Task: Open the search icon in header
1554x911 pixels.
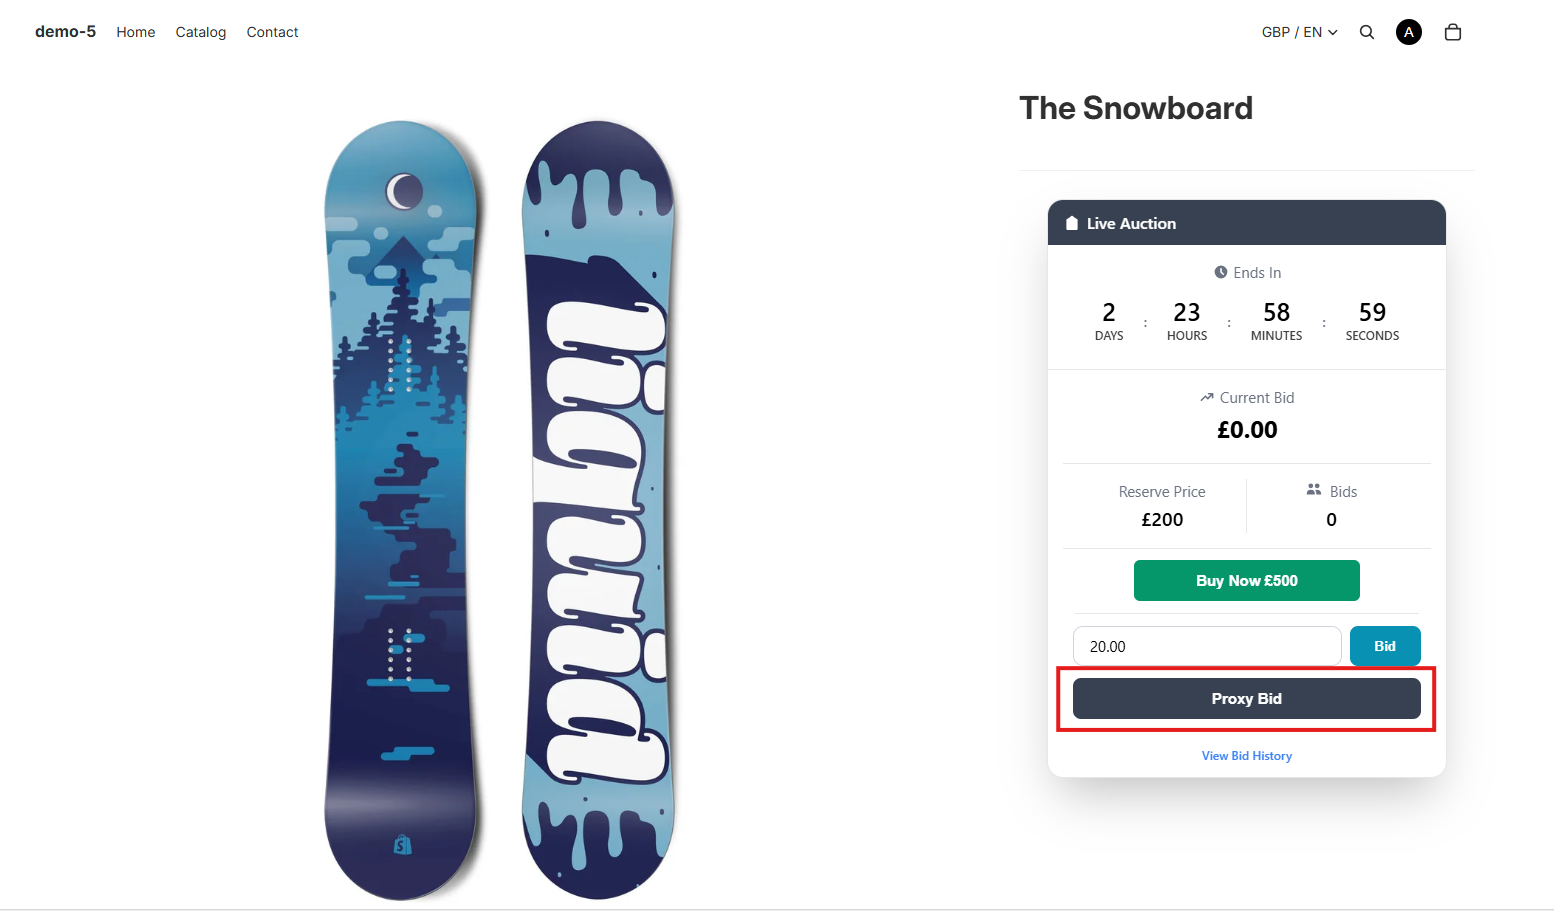Action: [1366, 32]
